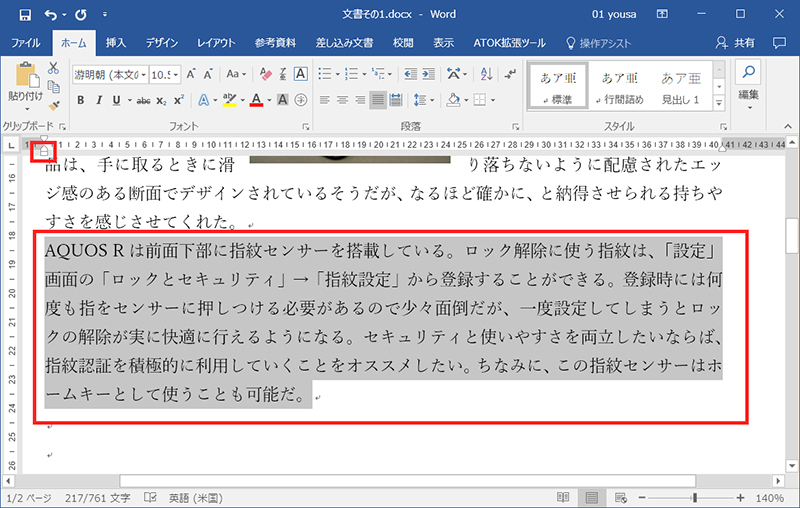Apply enclosed character (circled) icon
Screen dimensions: 800x508
(301, 100)
